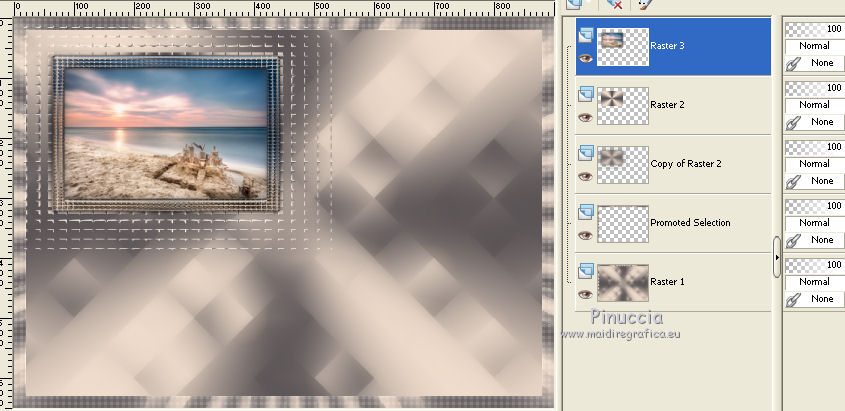Click the link chain icon for Raster 1
Screen dimensions: 845x411
pos(792,300)
